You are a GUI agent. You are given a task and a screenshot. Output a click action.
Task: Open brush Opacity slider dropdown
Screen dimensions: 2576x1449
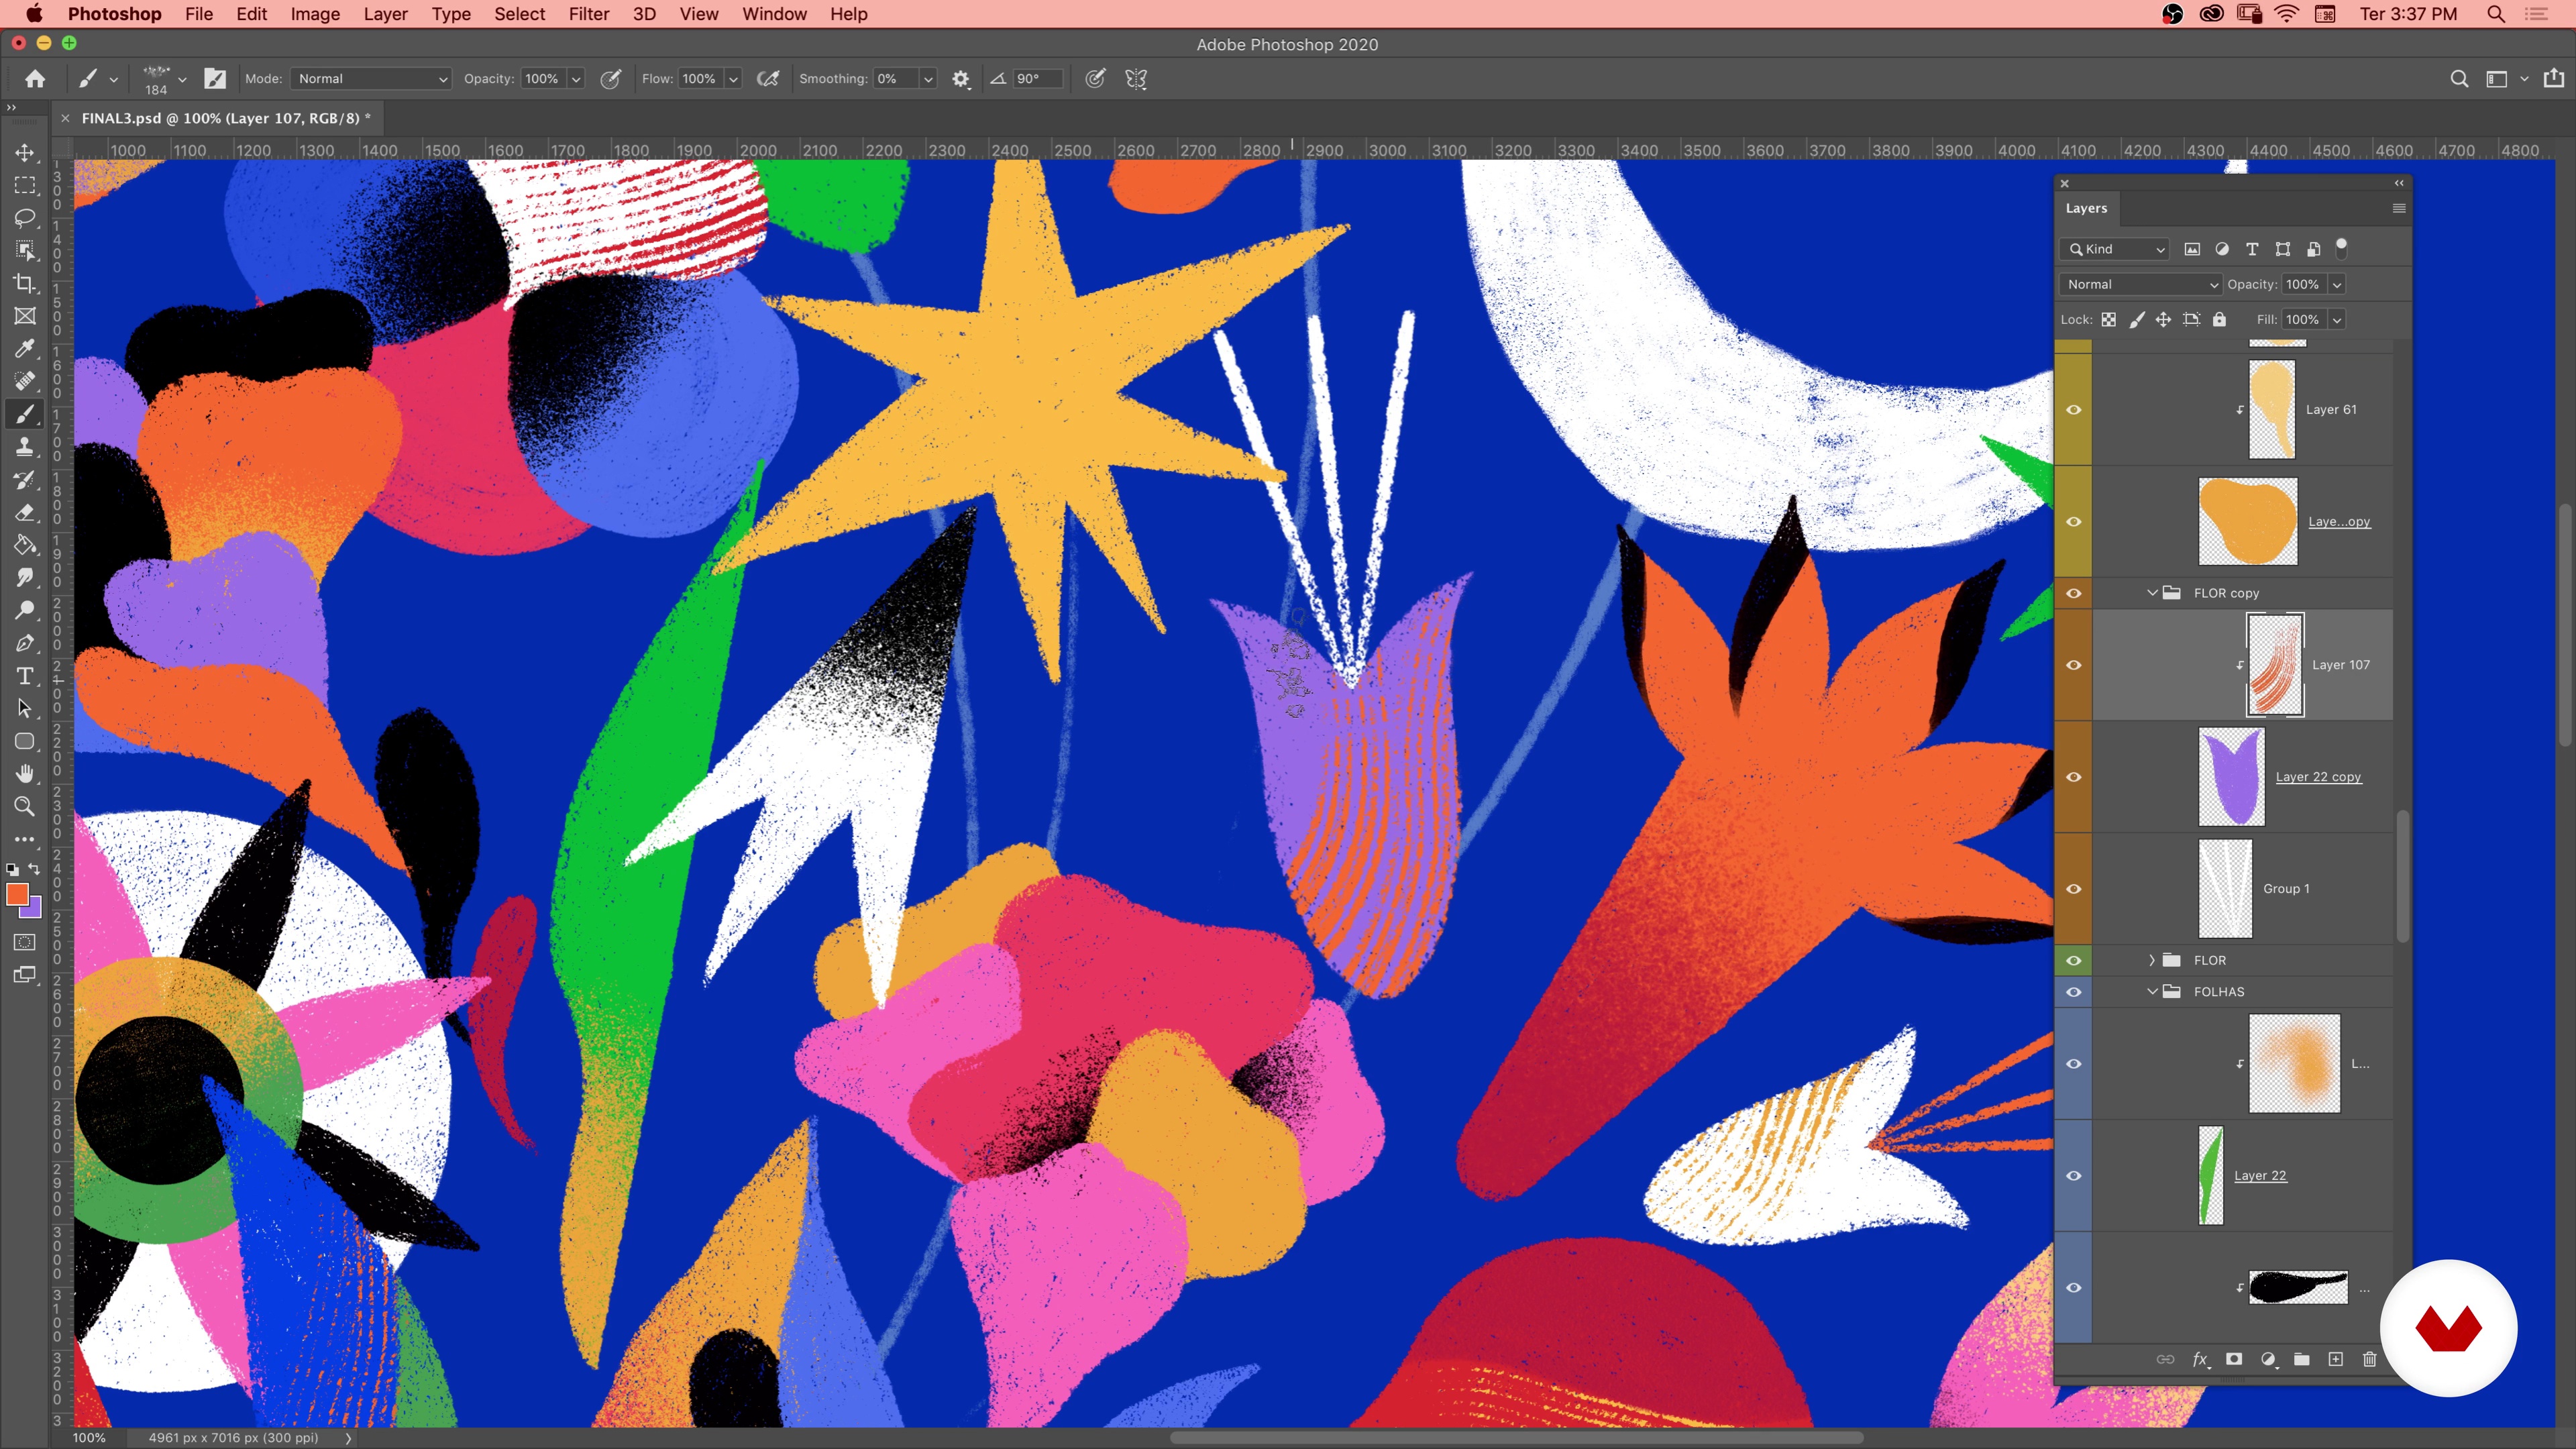[x=576, y=79]
